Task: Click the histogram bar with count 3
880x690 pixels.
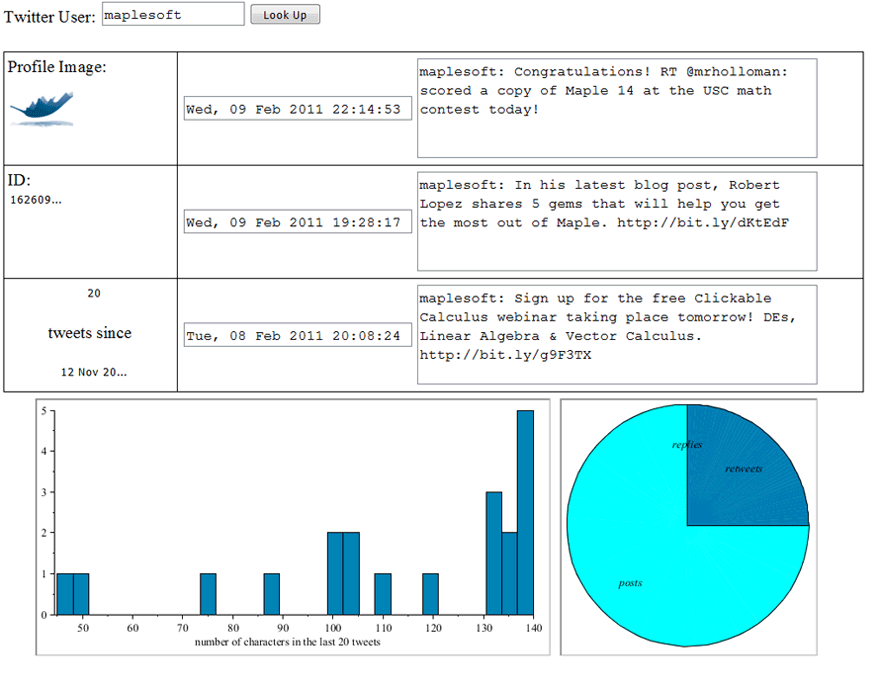Action: point(494,554)
